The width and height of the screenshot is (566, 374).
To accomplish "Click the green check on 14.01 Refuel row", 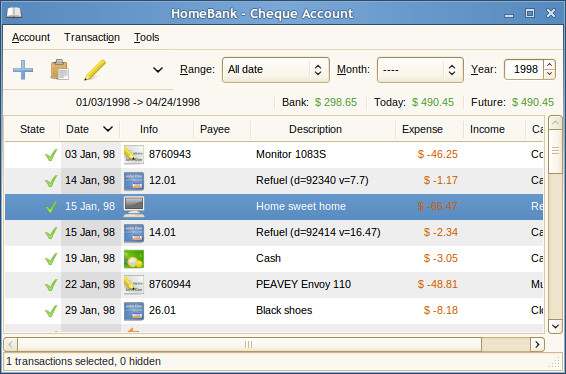I will [51, 233].
